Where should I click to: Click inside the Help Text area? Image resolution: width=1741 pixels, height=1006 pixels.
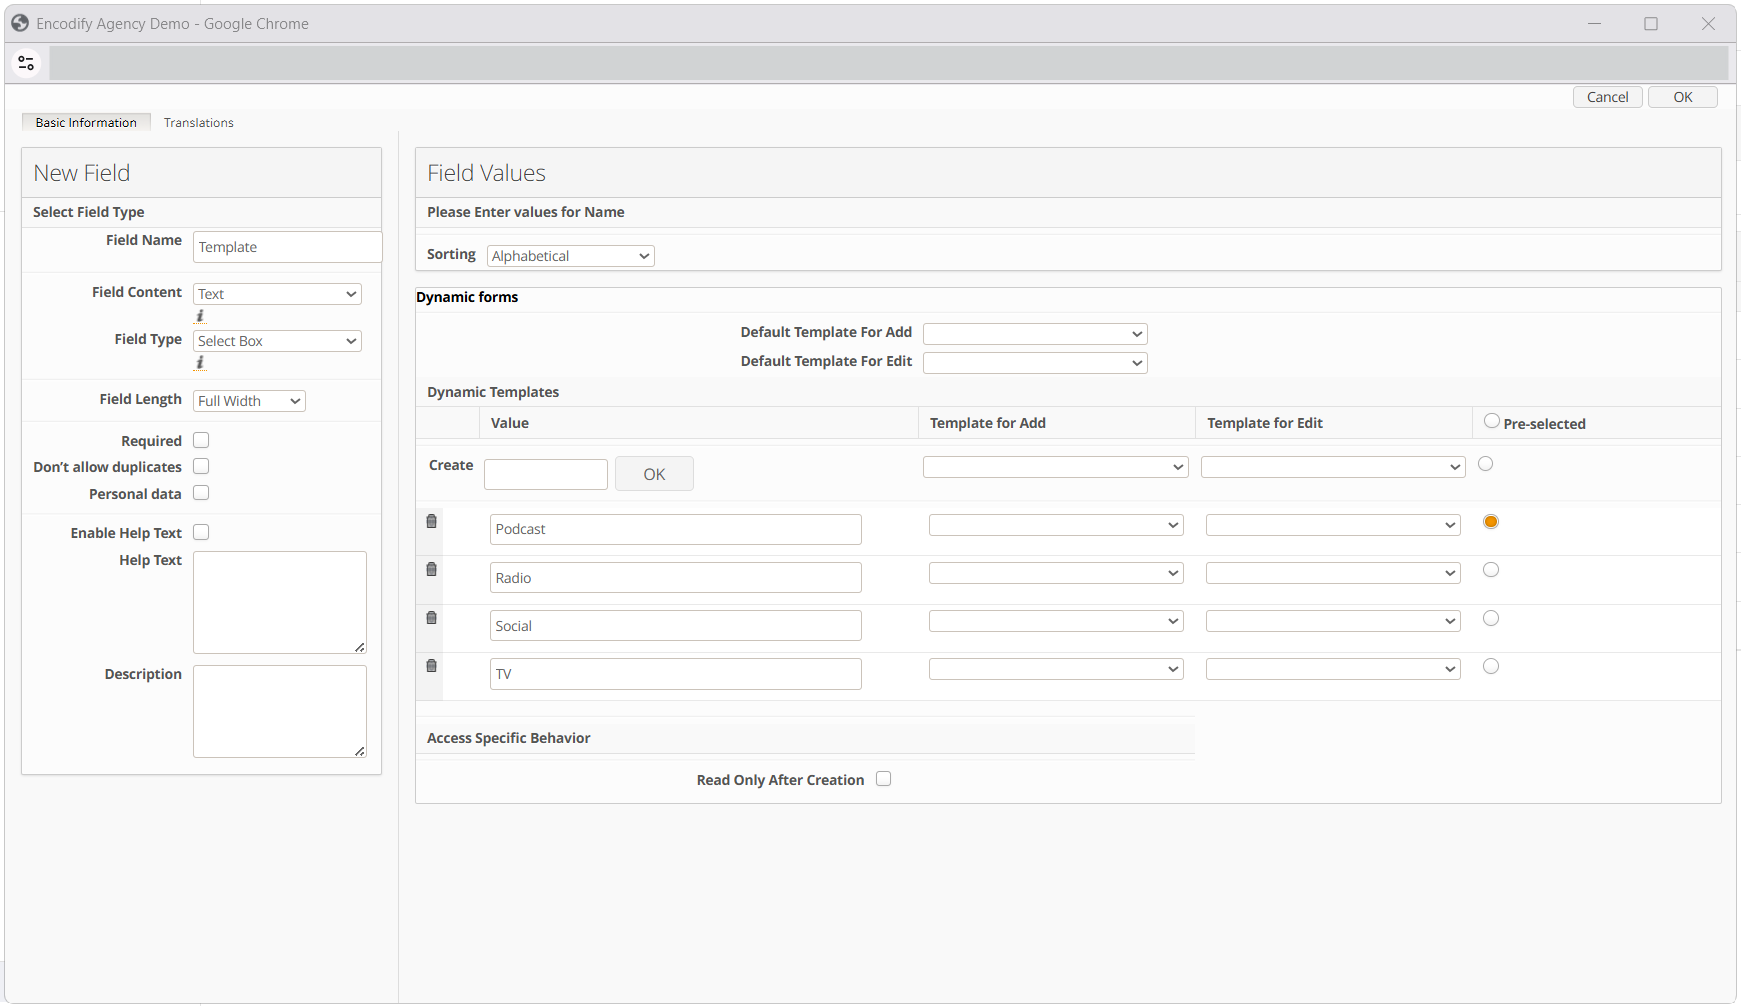[x=280, y=602]
